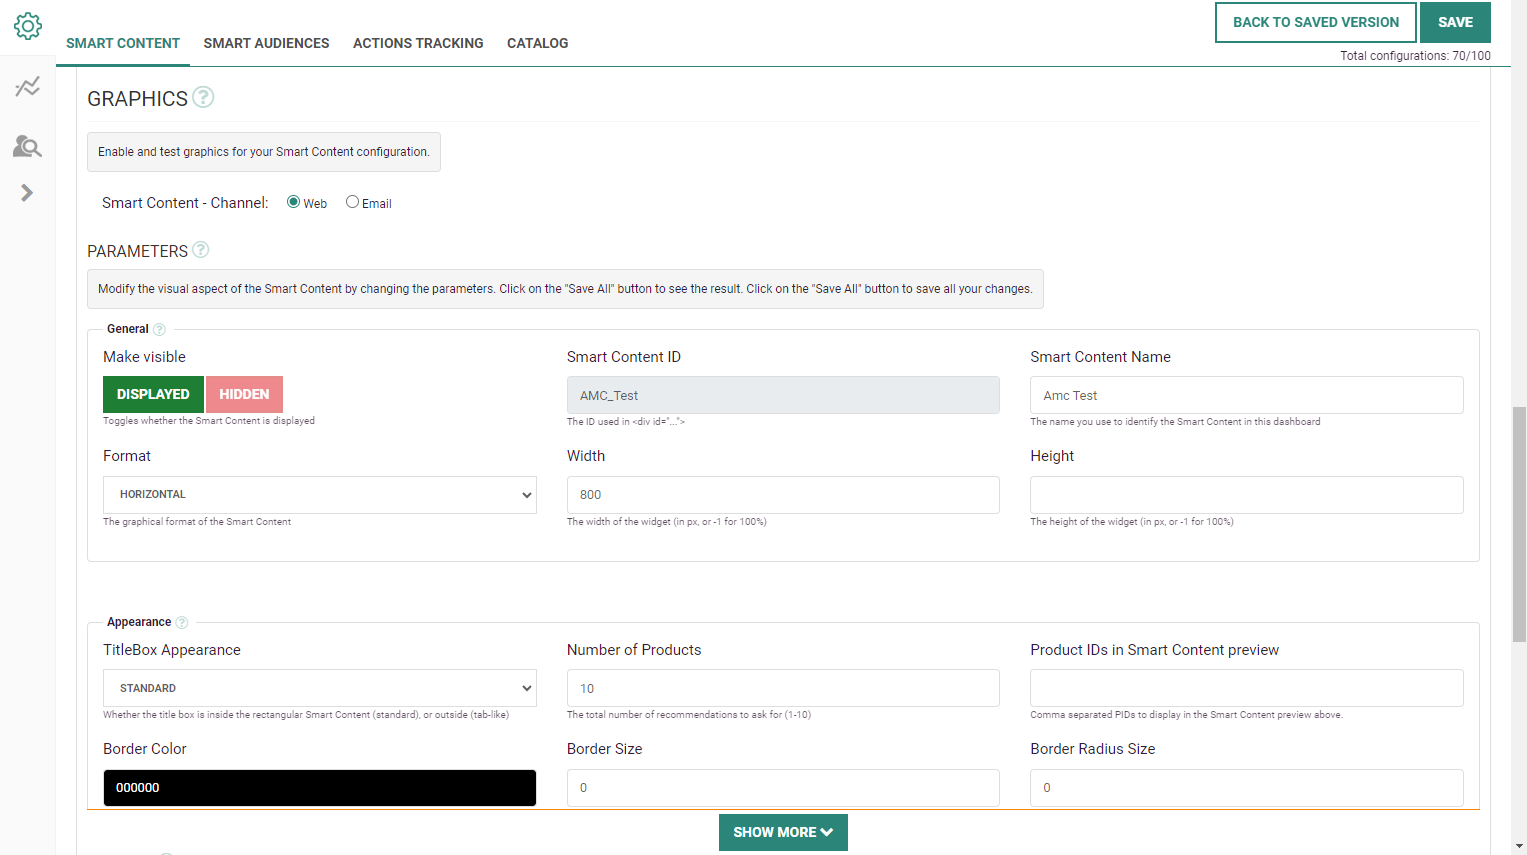Expand the sidebar with the chevron arrow

(27, 193)
